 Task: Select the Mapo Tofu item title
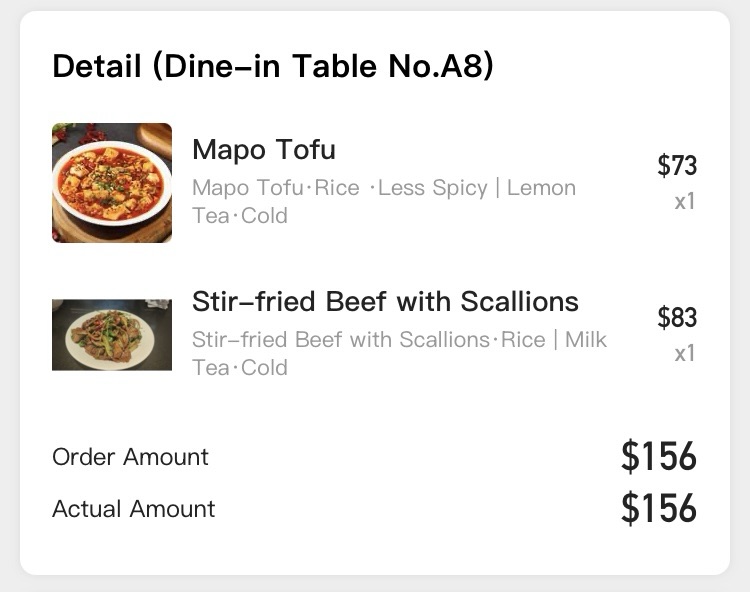pyautogui.click(x=264, y=150)
